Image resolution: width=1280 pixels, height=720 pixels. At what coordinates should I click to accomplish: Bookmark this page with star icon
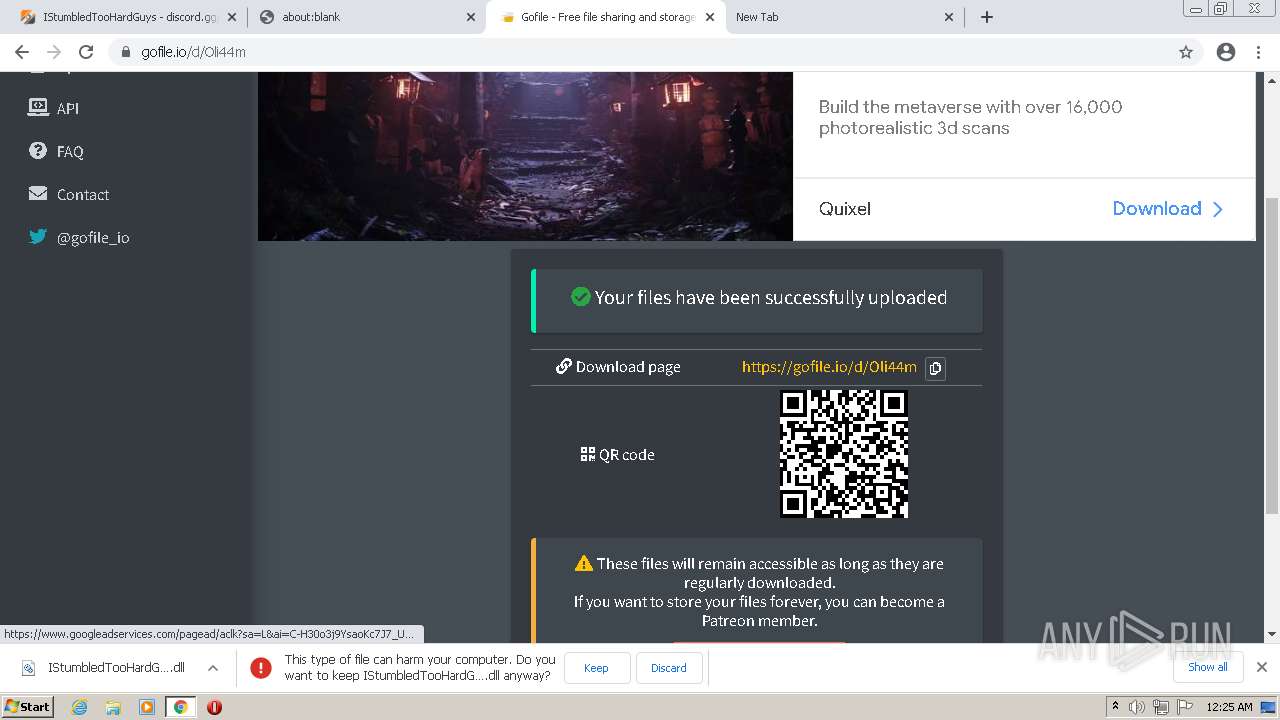(x=1186, y=52)
